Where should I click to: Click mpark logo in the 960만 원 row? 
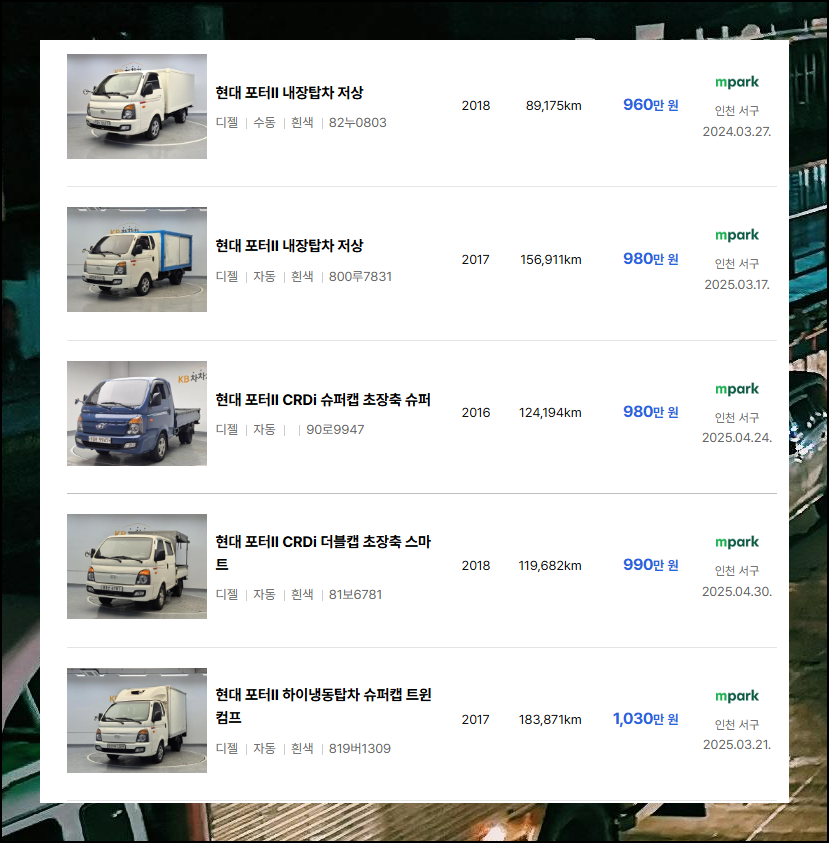point(737,82)
